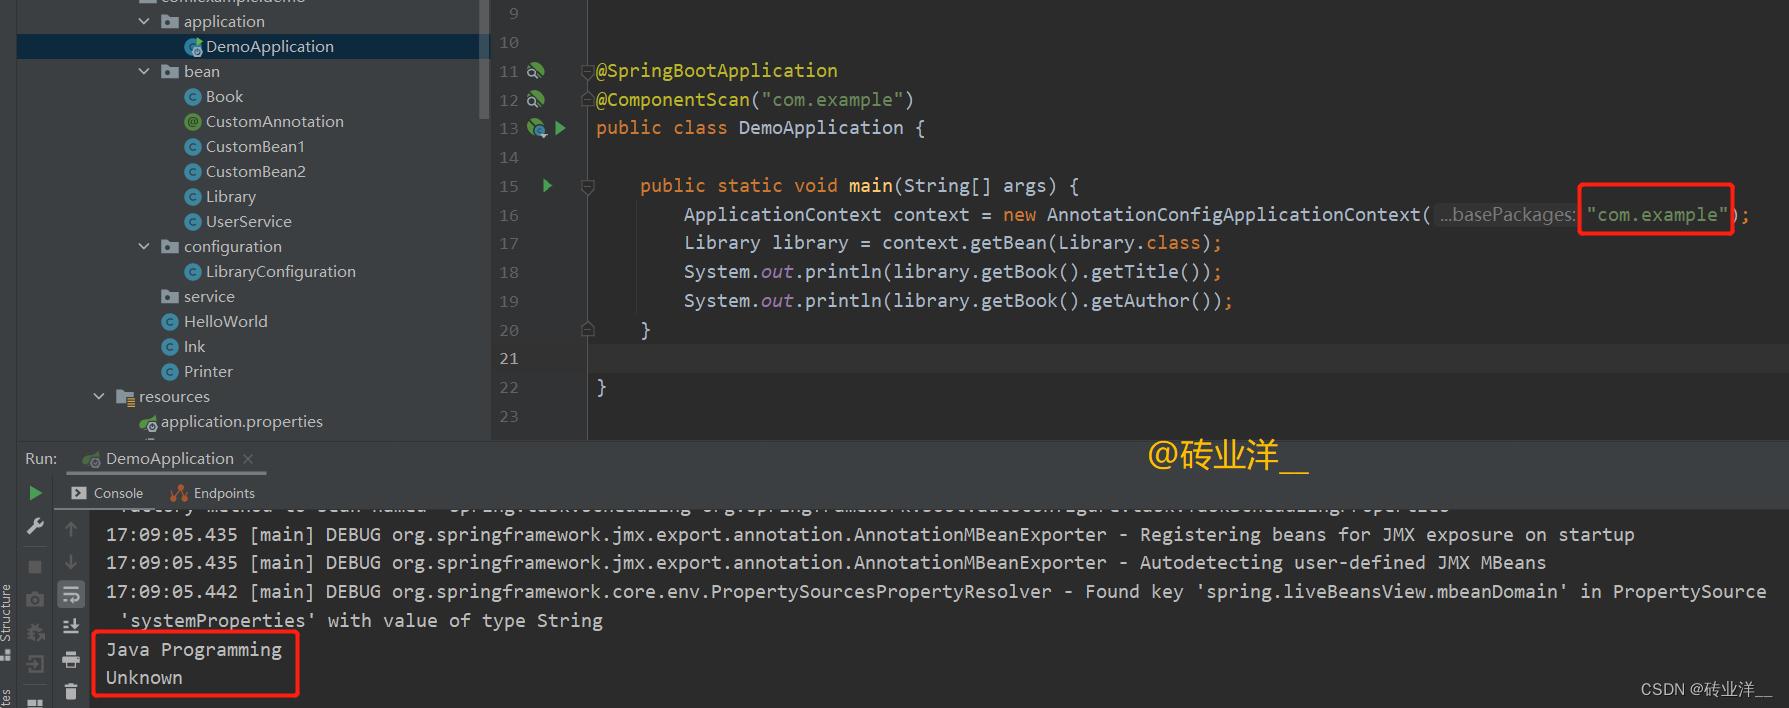Open run configuration wrench icon
Image resolution: width=1789 pixels, height=708 pixels.
pyautogui.click(x=35, y=526)
